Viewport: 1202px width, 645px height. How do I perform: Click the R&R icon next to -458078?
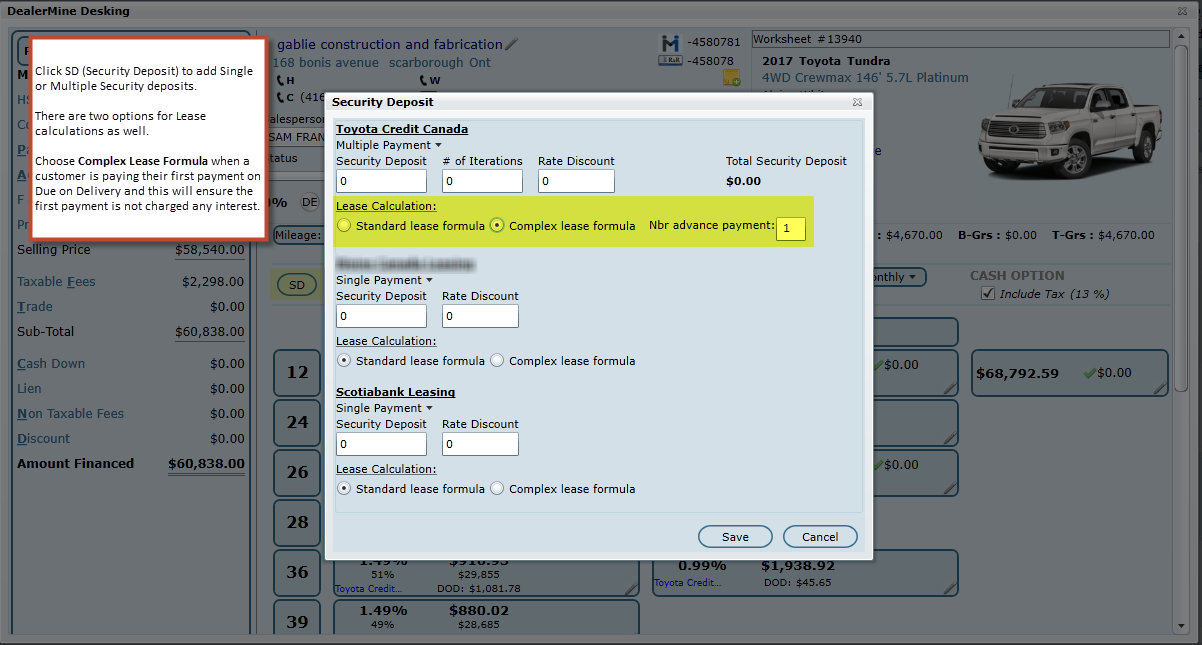point(670,61)
